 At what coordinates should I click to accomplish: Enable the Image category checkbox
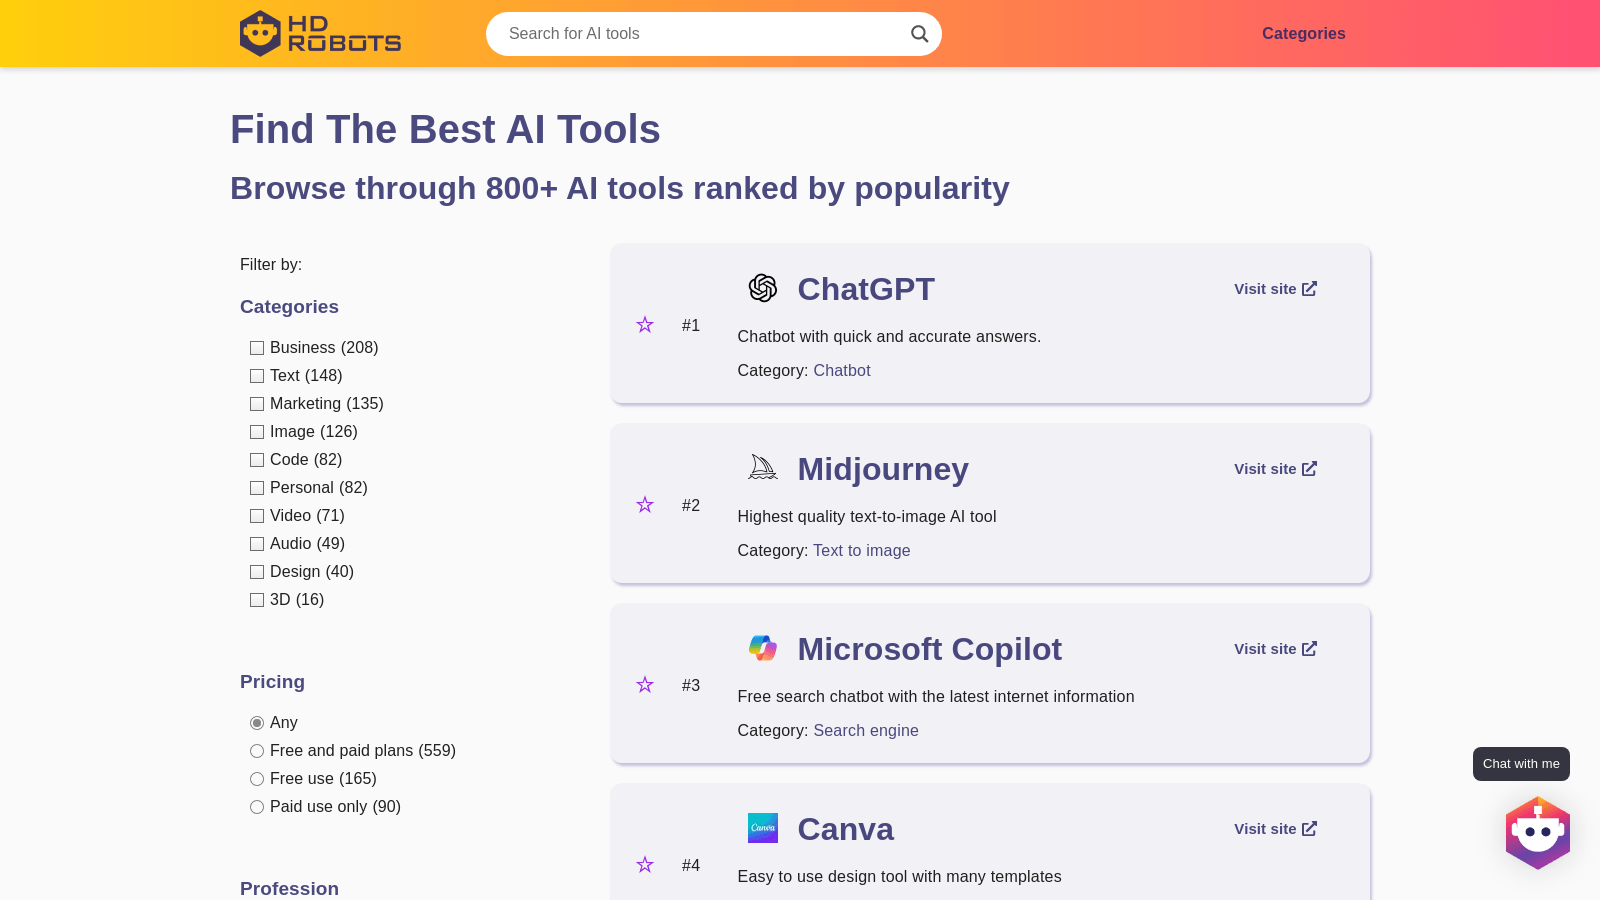coord(257,432)
